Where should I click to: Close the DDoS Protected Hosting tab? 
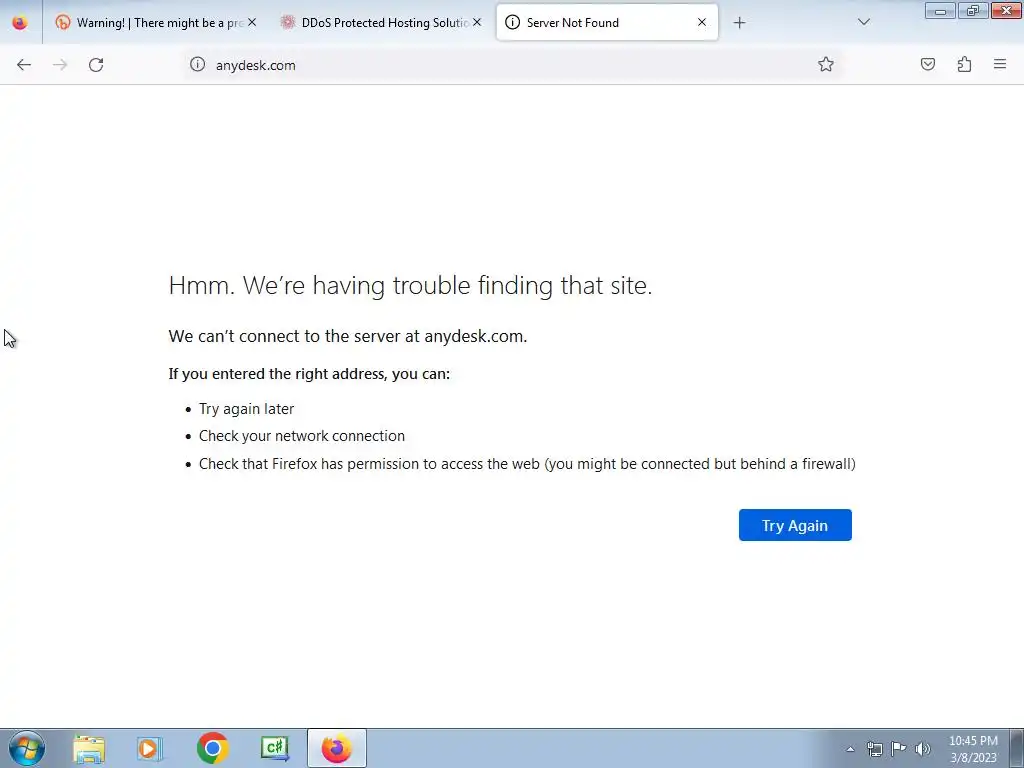[477, 22]
